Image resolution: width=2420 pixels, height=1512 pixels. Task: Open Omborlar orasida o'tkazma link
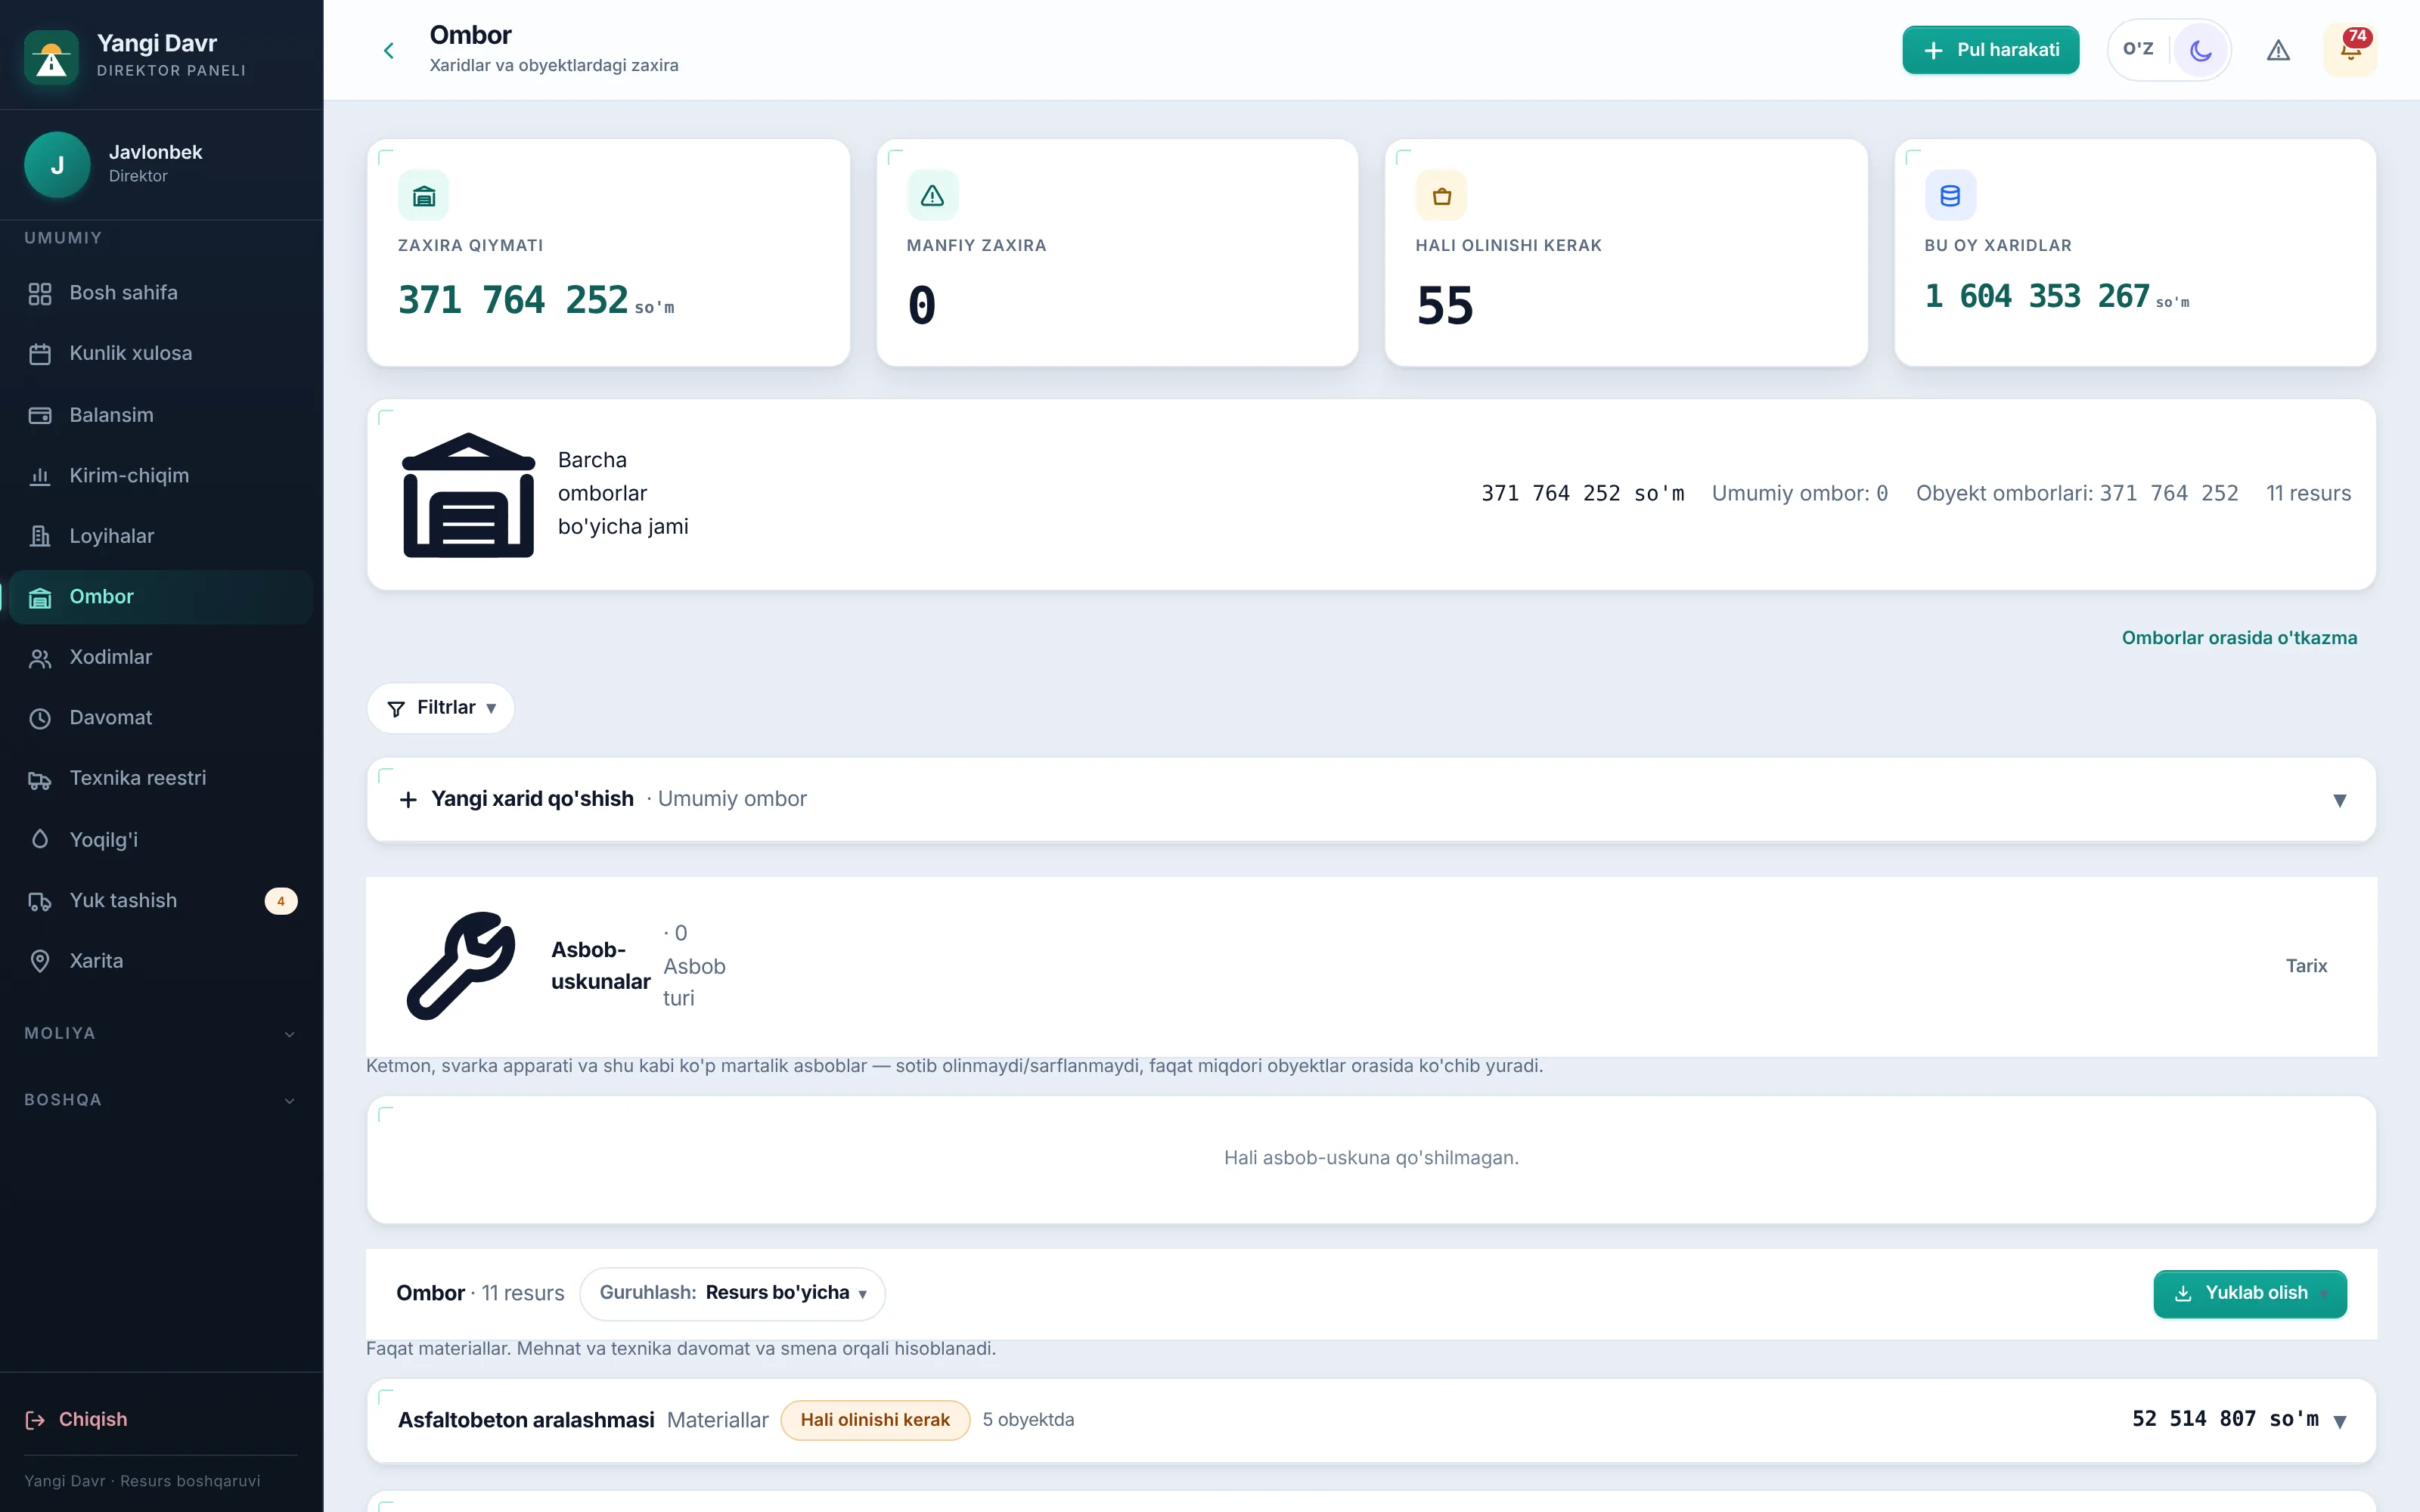click(2239, 638)
